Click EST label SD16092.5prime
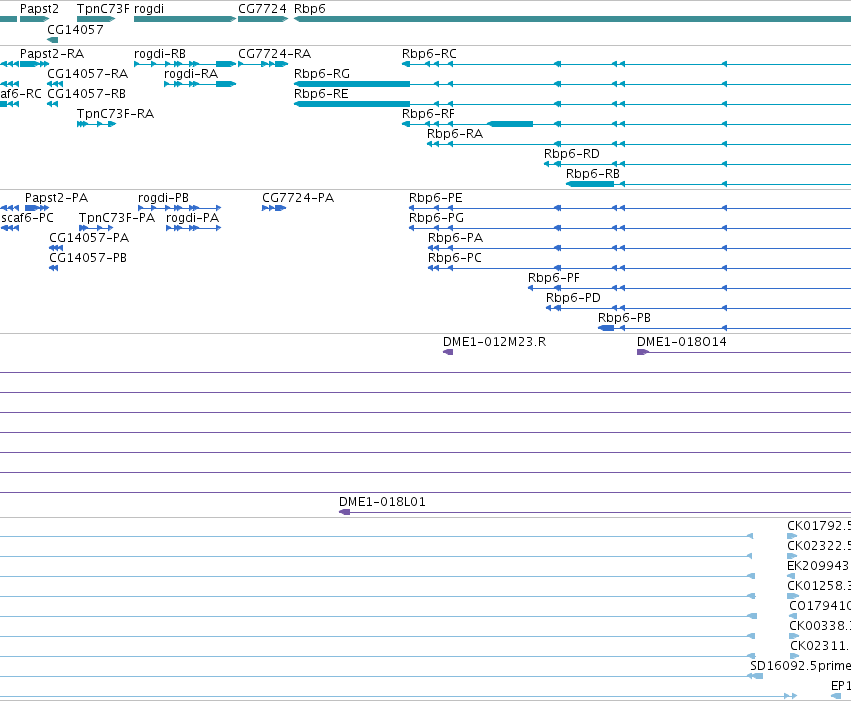This screenshot has height=701, width=851. [801, 666]
